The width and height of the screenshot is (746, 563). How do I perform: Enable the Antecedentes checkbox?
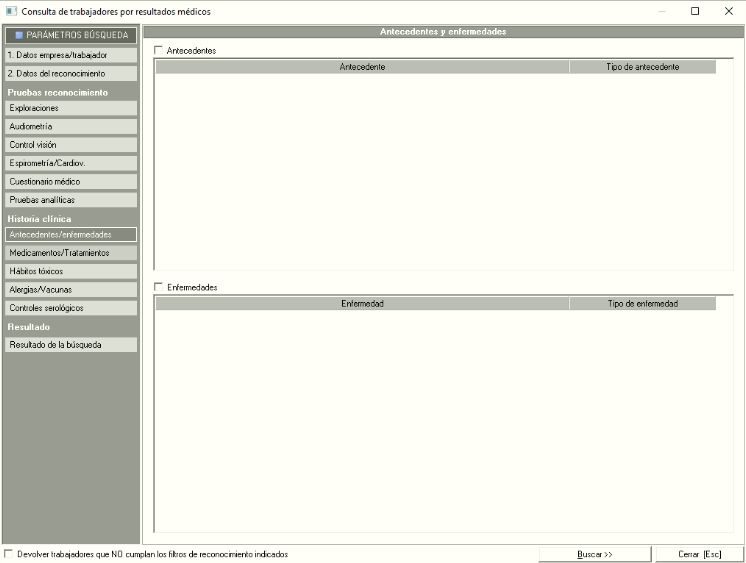tap(159, 50)
